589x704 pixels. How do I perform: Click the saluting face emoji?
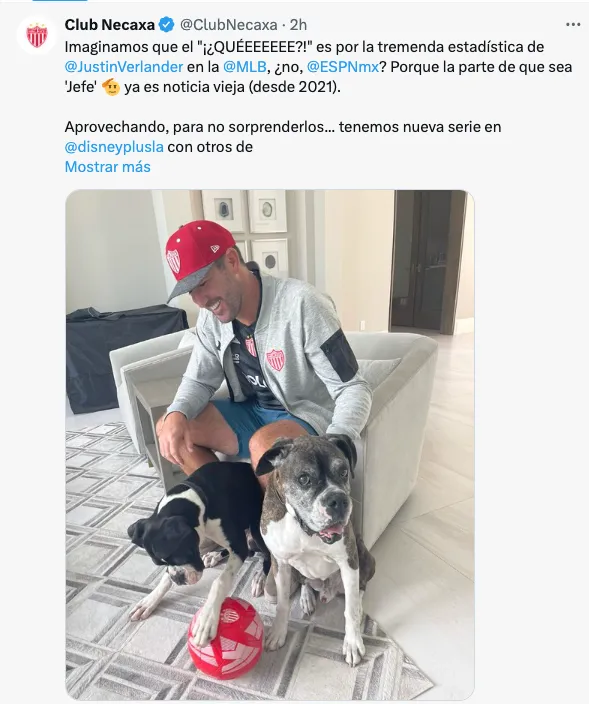[111, 87]
